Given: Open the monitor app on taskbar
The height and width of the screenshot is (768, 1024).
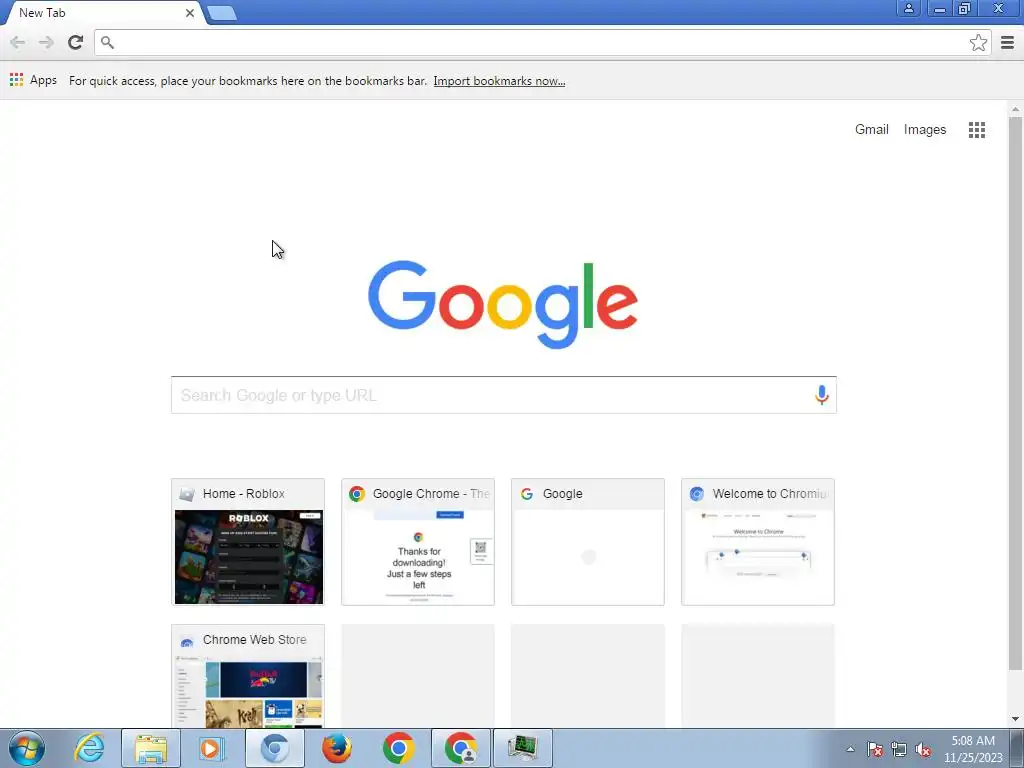Looking at the screenshot, I should tap(522, 748).
